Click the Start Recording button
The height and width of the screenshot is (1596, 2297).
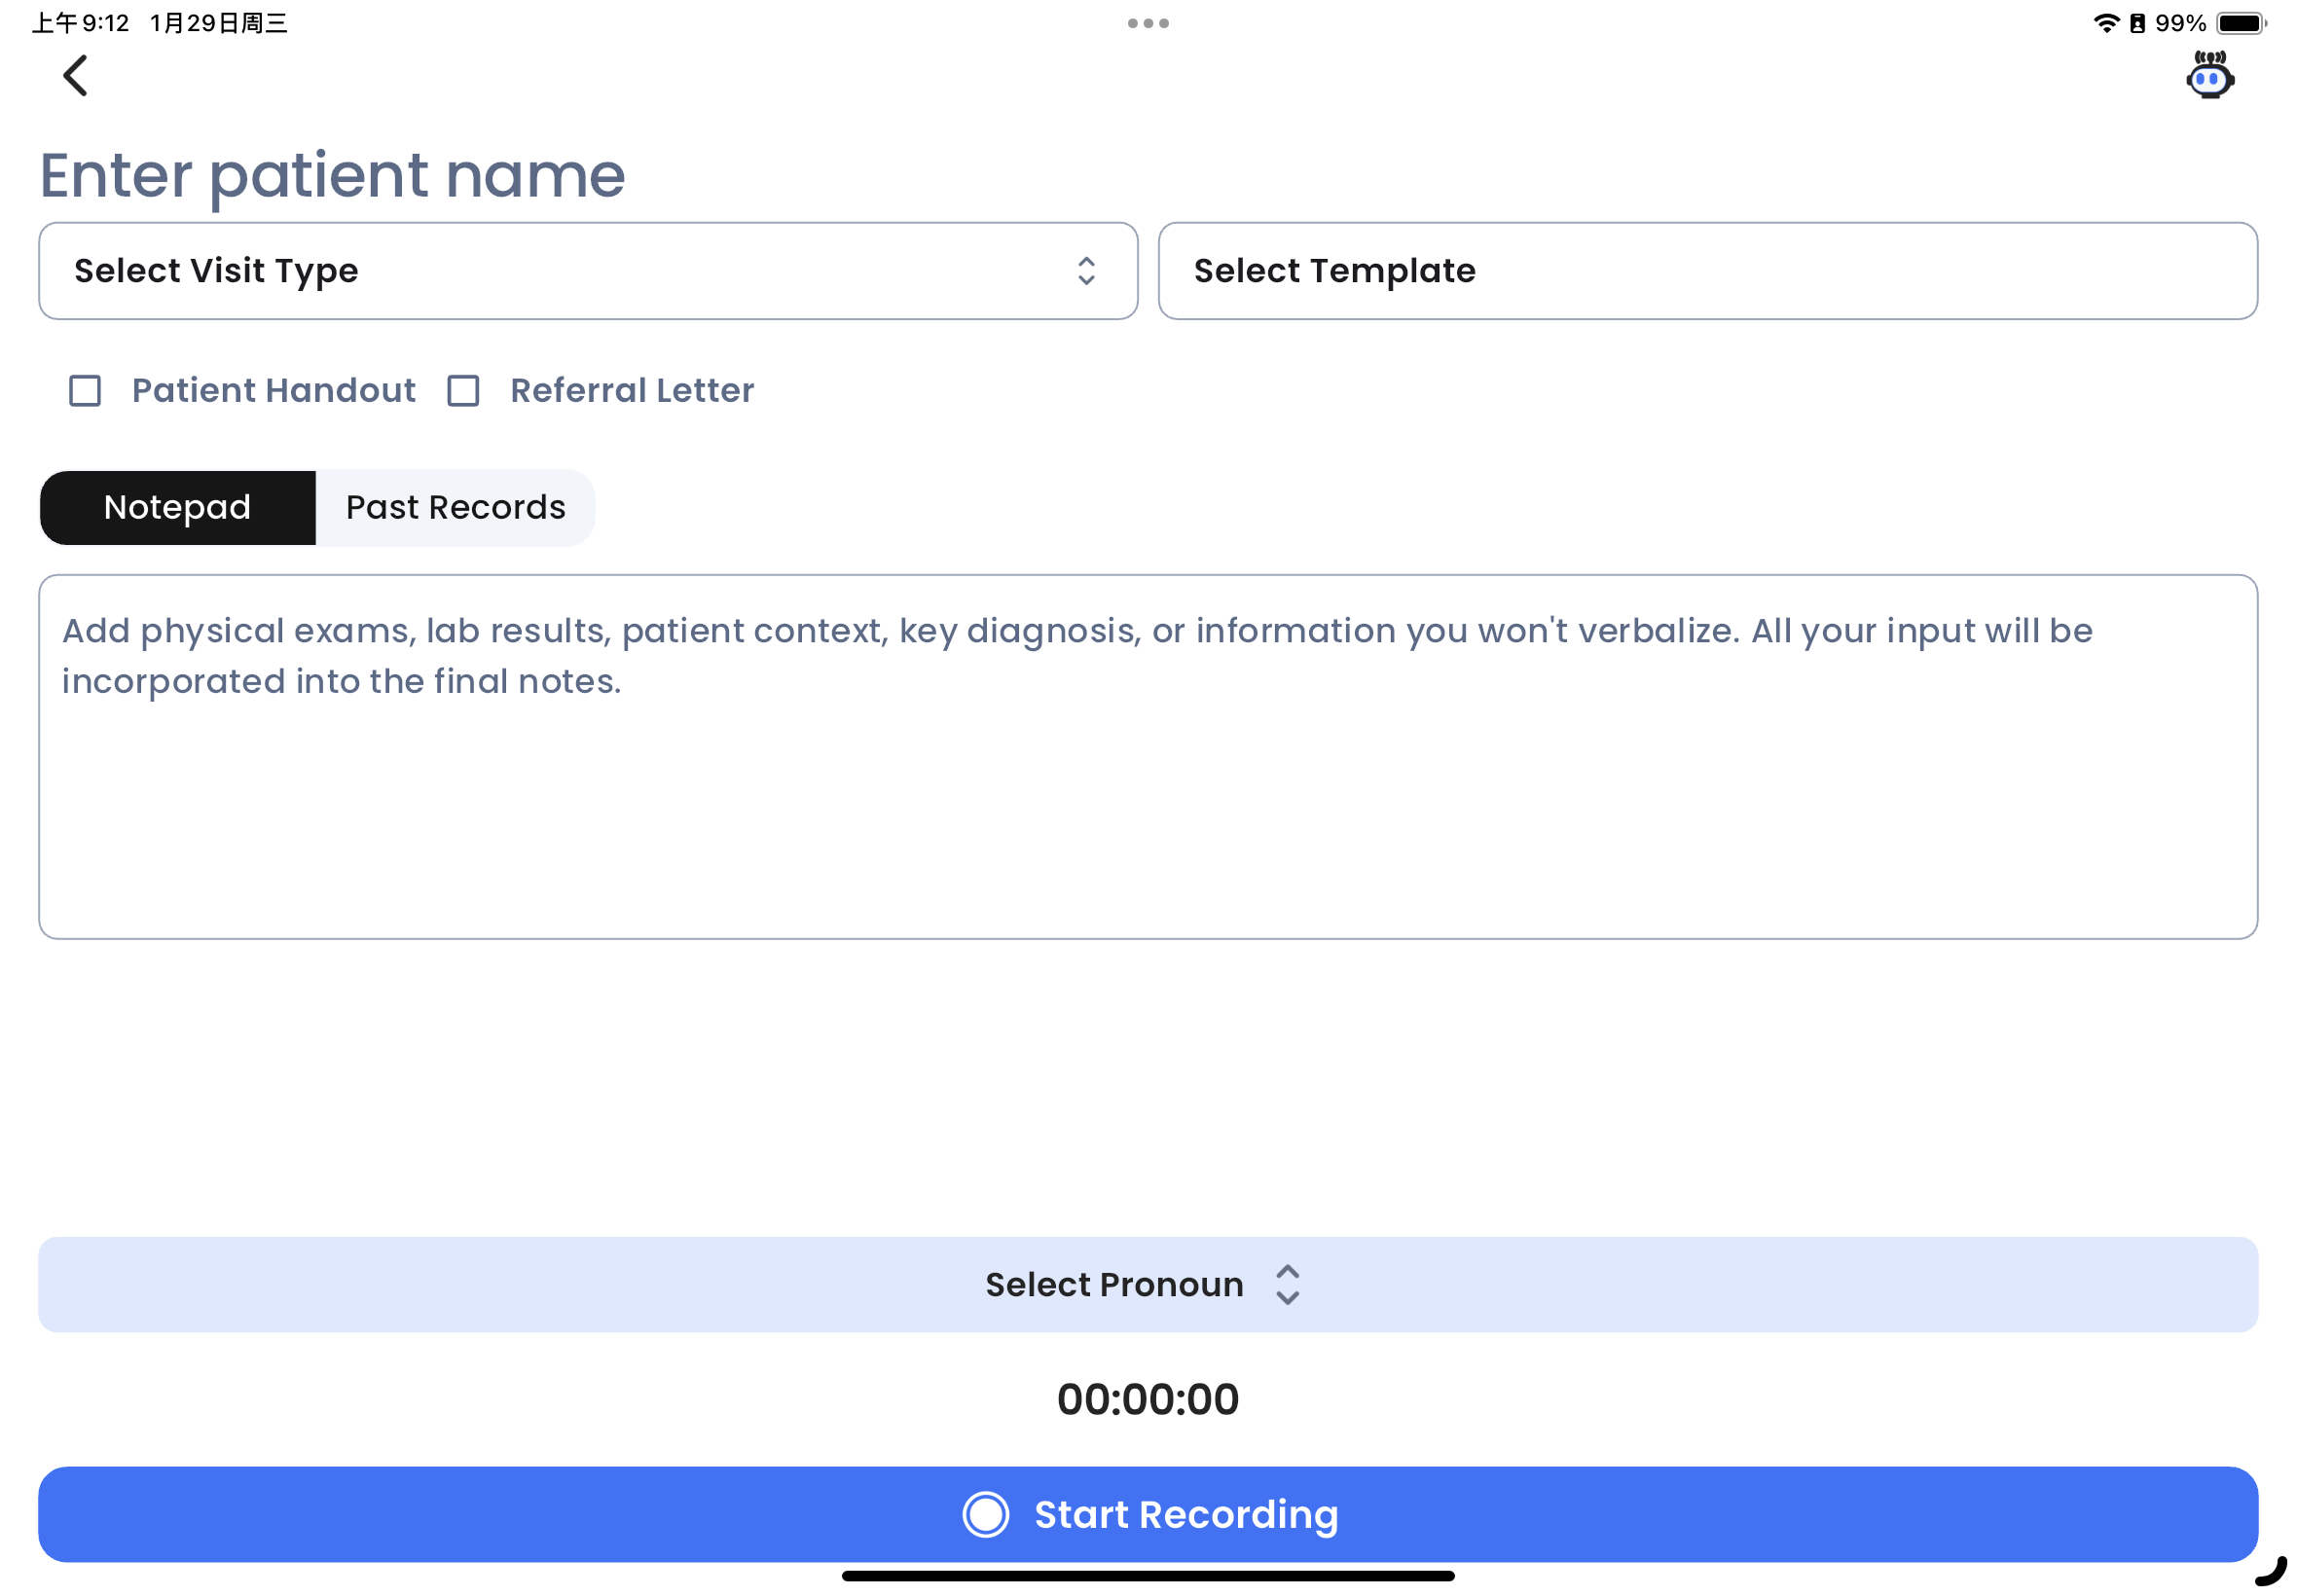(1148, 1514)
